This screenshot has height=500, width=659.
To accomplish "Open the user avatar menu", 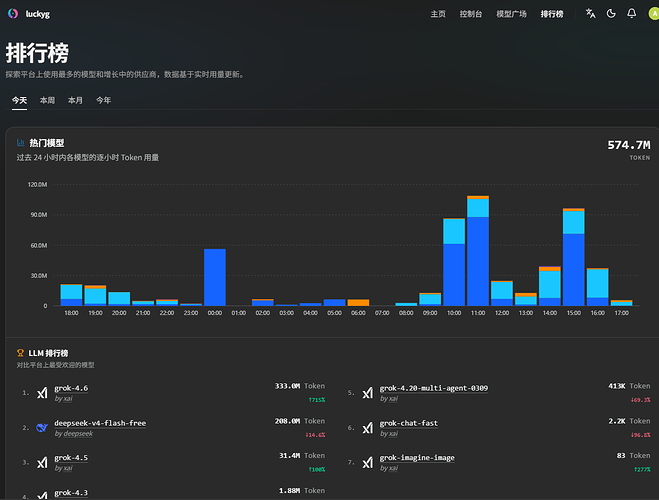I will pos(654,13).
